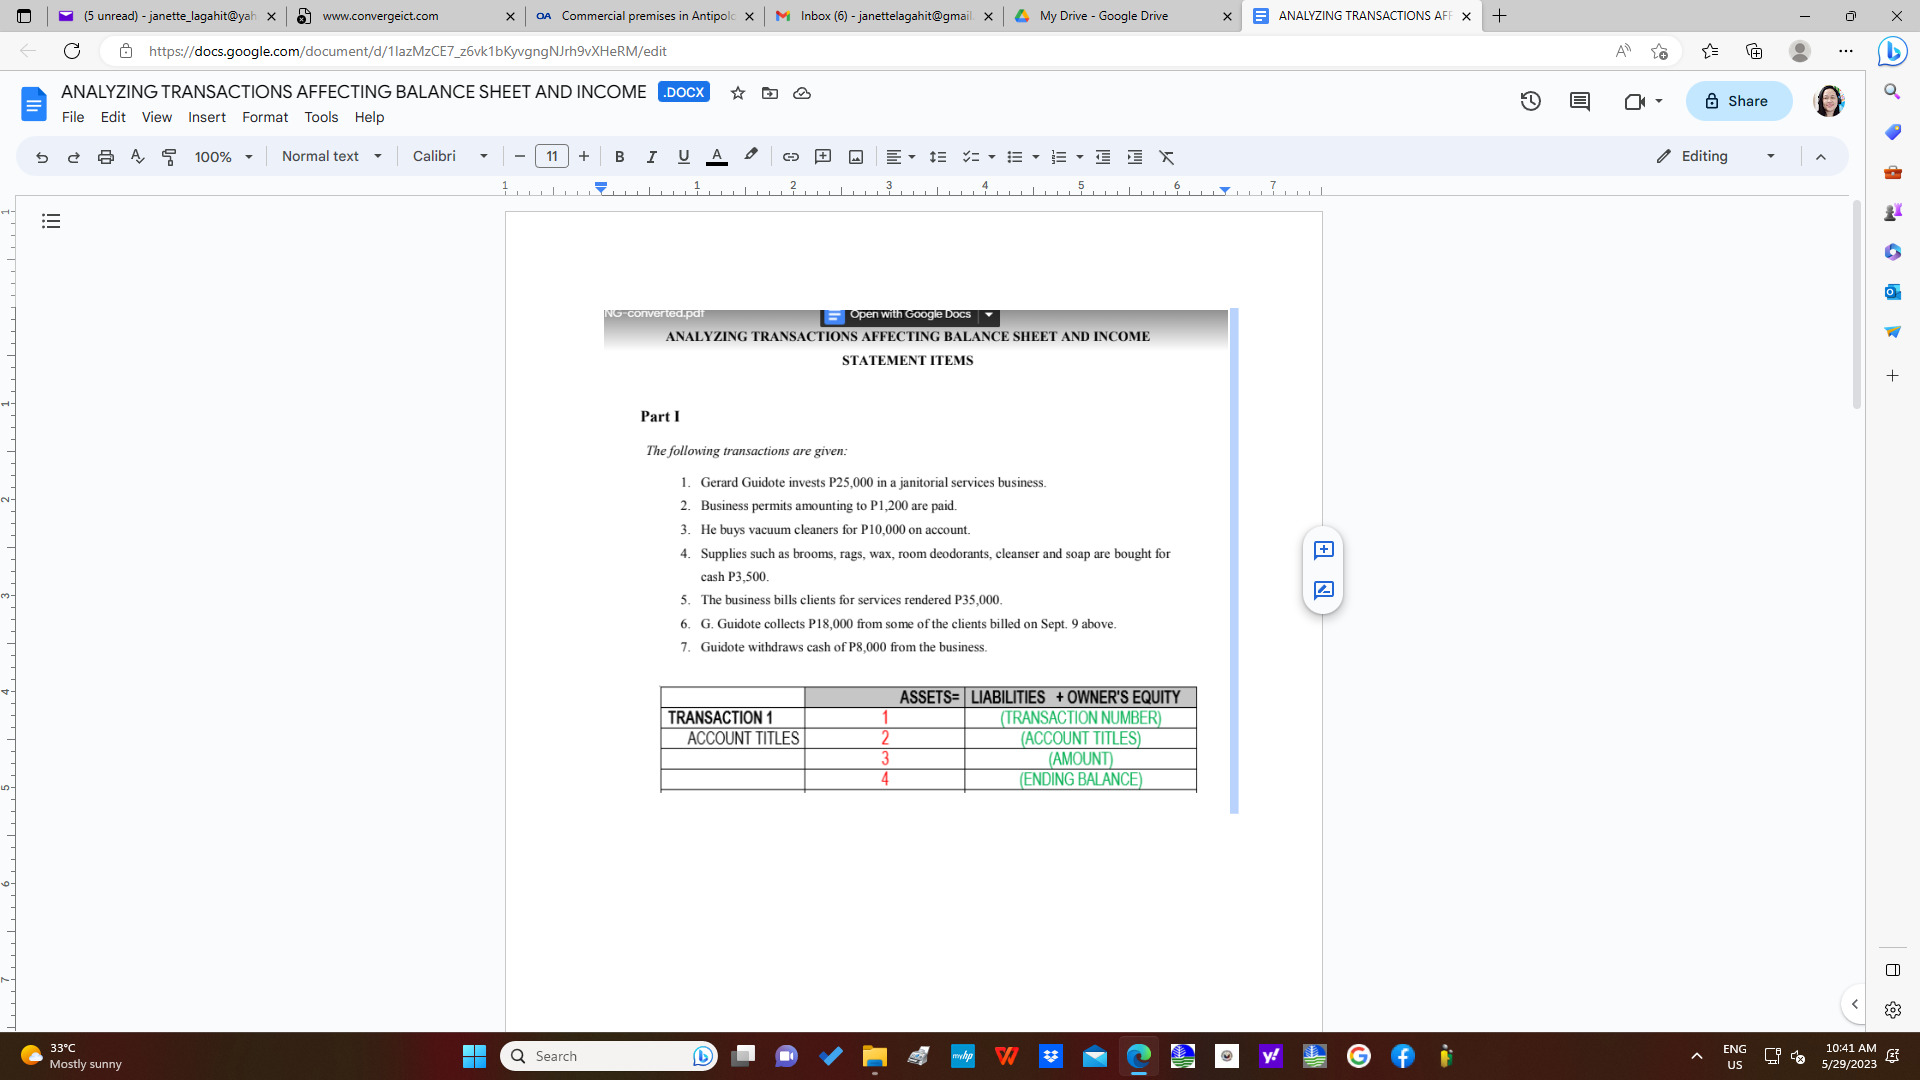
Task: Click the font size input field
Action: (x=551, y=157)
